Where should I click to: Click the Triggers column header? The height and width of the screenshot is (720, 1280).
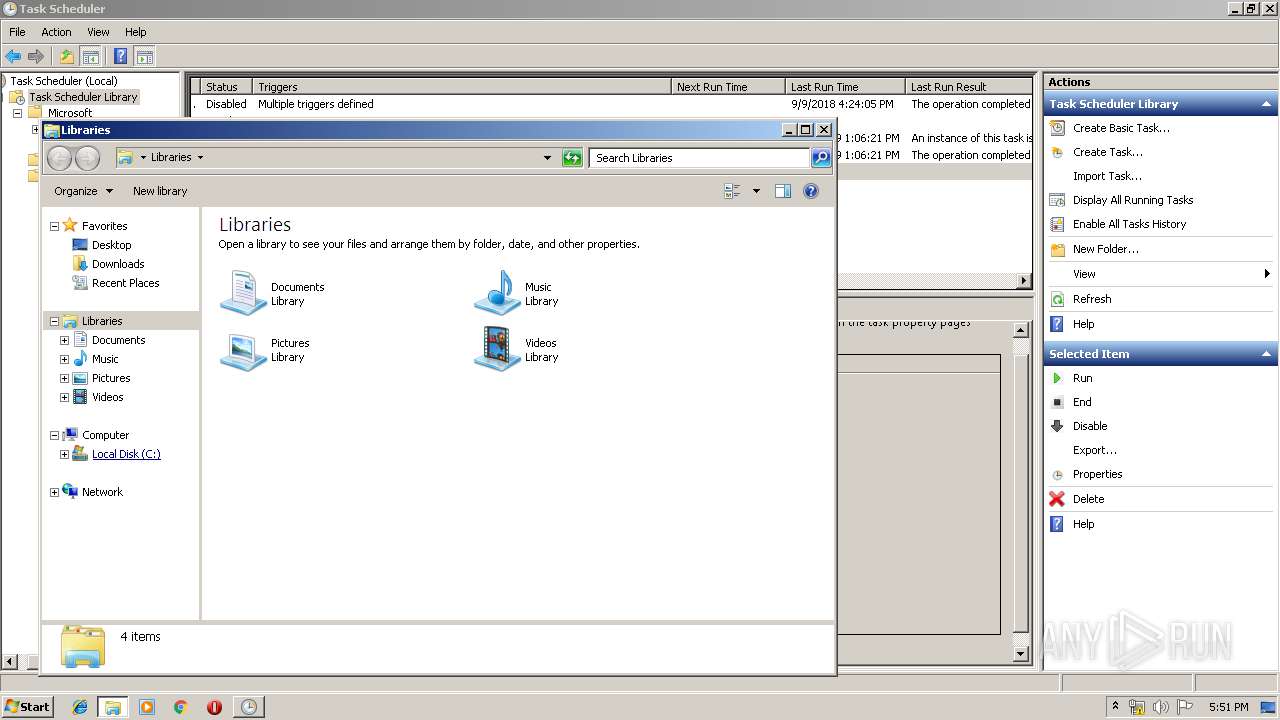[461, 87]
